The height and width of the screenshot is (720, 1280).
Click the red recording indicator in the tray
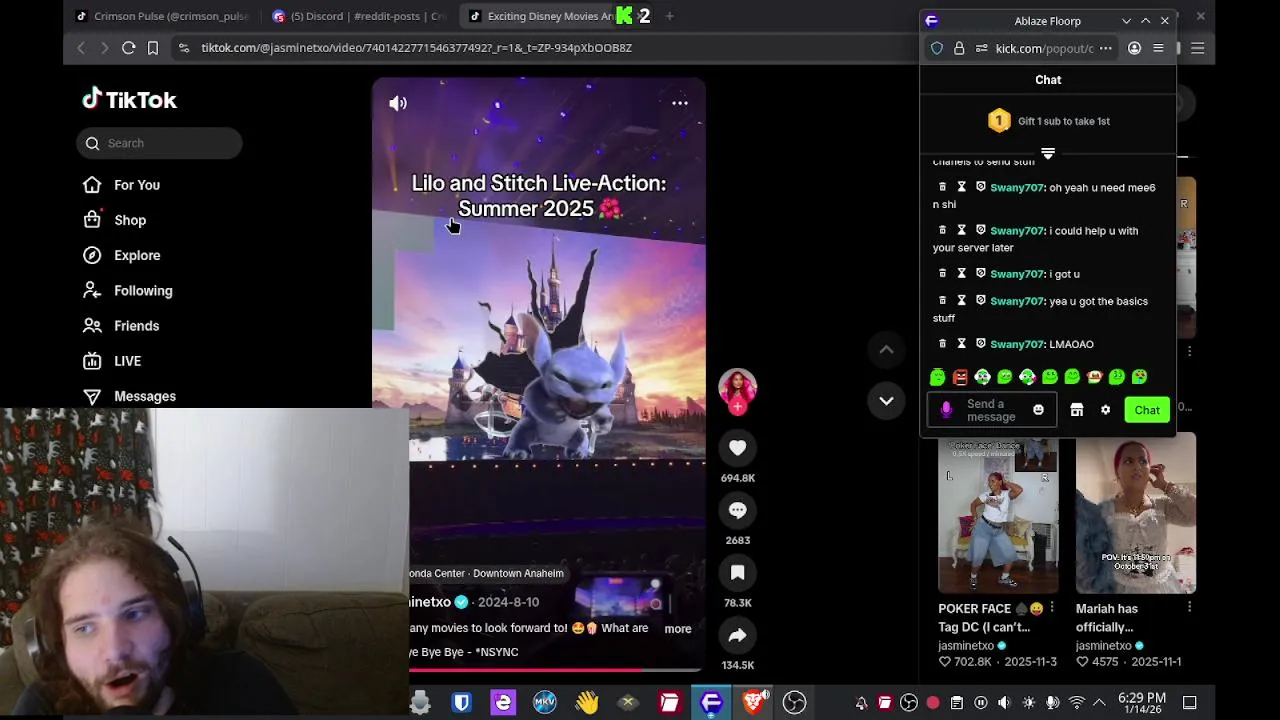[933, 703]
